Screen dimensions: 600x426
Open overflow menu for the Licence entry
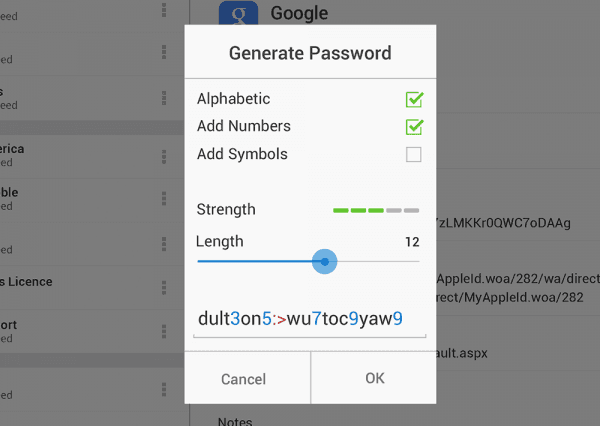click(x=164, y=287)
